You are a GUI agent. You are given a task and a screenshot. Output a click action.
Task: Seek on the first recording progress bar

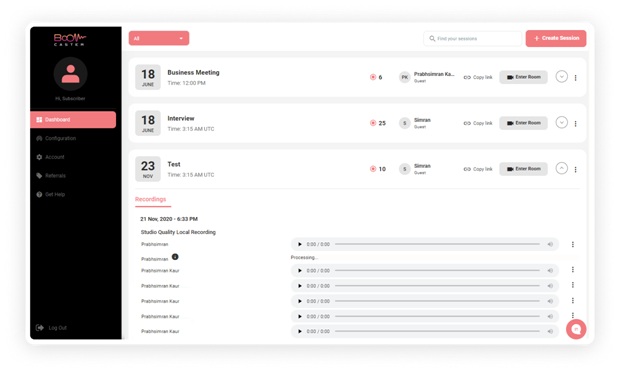click(x=437, y=244)
